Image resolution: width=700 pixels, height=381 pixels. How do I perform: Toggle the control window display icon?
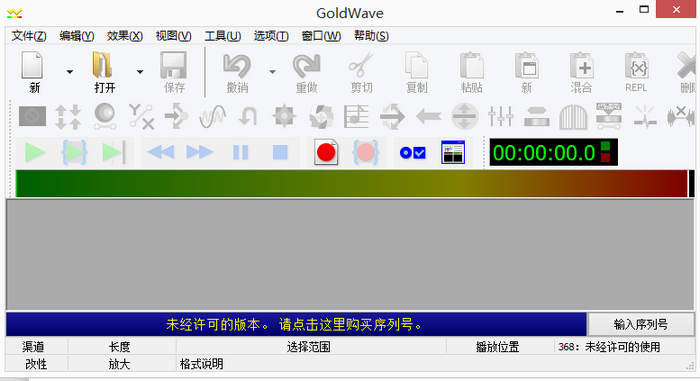click(453, 153)
